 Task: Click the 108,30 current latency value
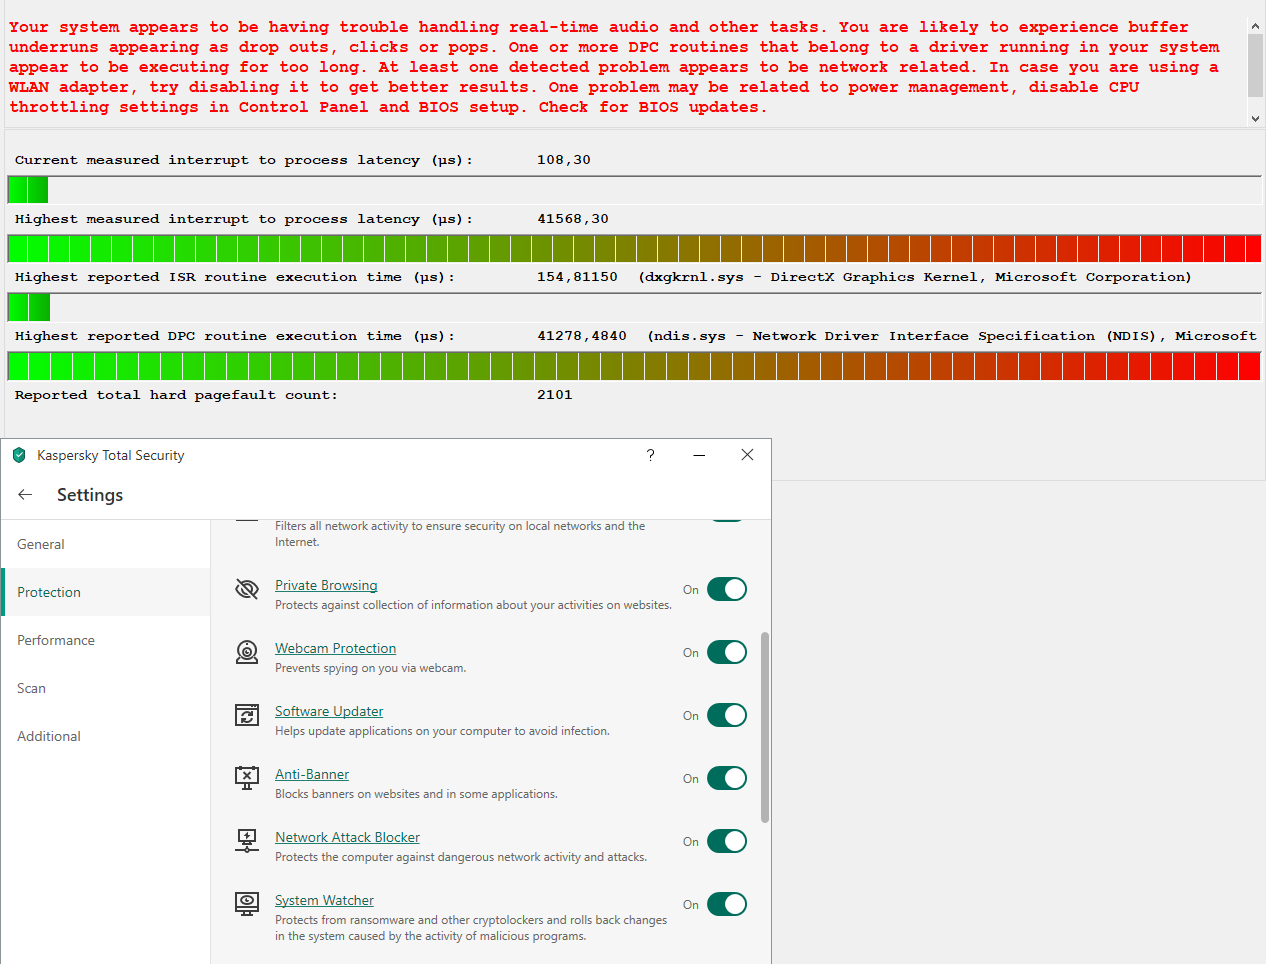(x=563, y=160)
